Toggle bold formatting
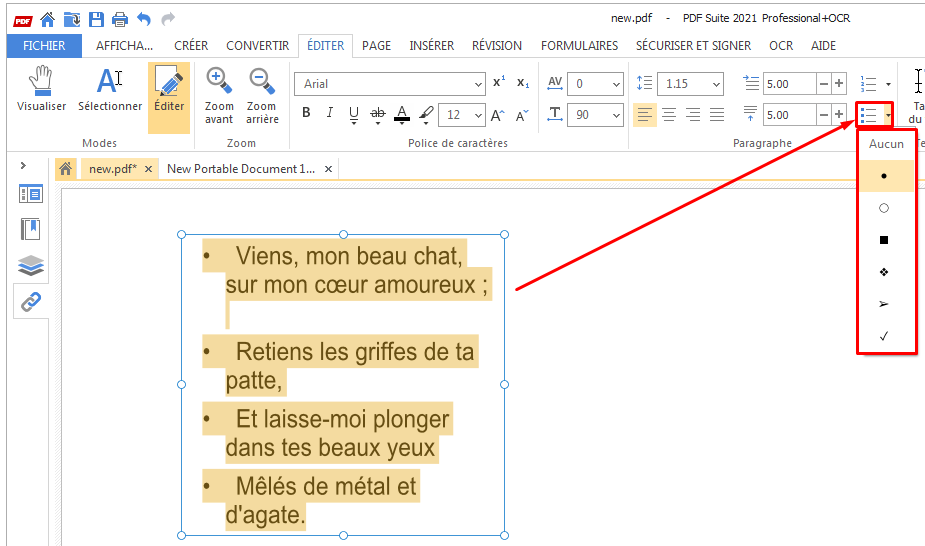925x546 pixels. coord(306,113)
